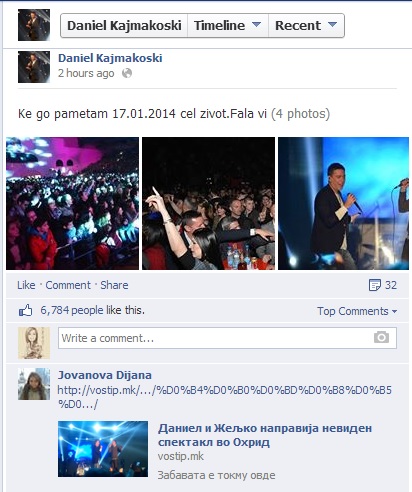This screenshot has width=412, height=492.
Task: Open the vostip.mk article headline link
Action: 265,435
